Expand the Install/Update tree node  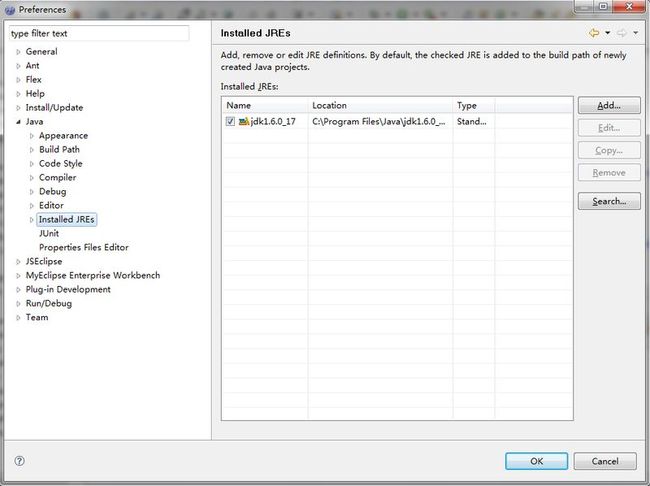(x=18, y=108)
